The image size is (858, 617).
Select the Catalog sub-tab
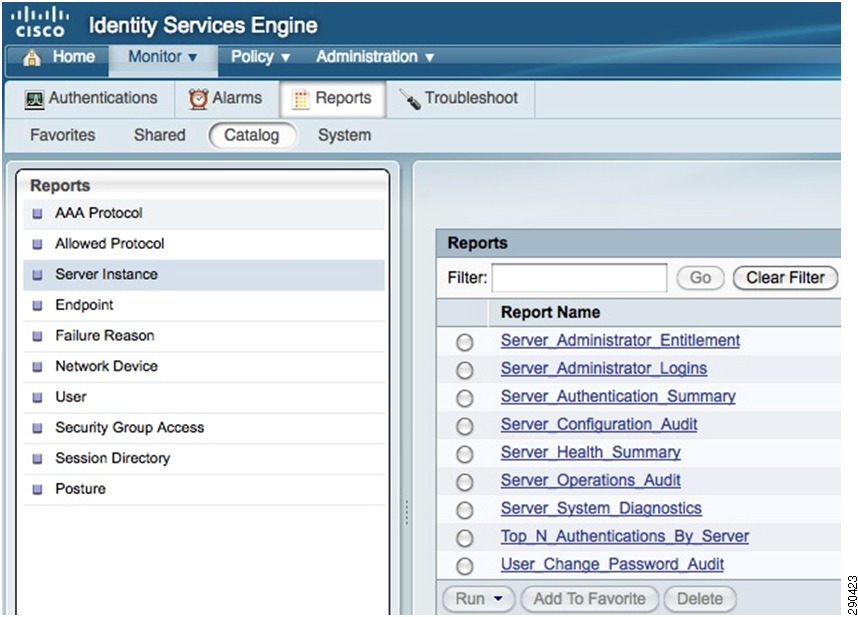click(252, 135)
